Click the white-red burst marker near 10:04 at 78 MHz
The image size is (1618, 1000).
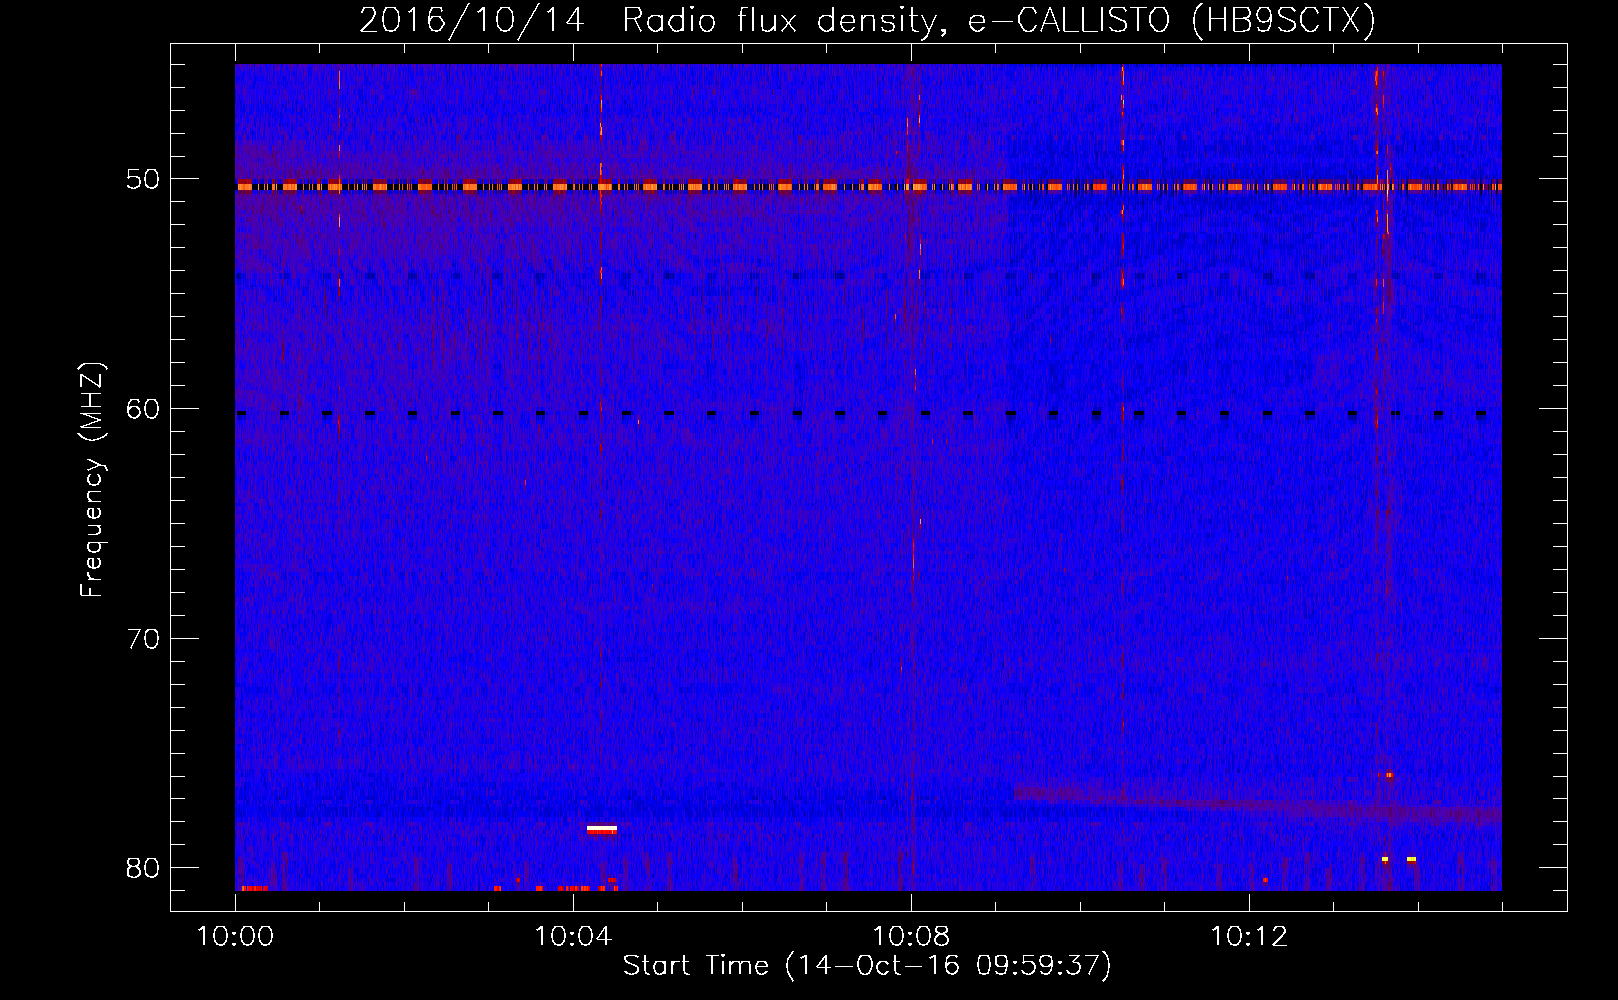pyautogui.click(x=602, y=829)
